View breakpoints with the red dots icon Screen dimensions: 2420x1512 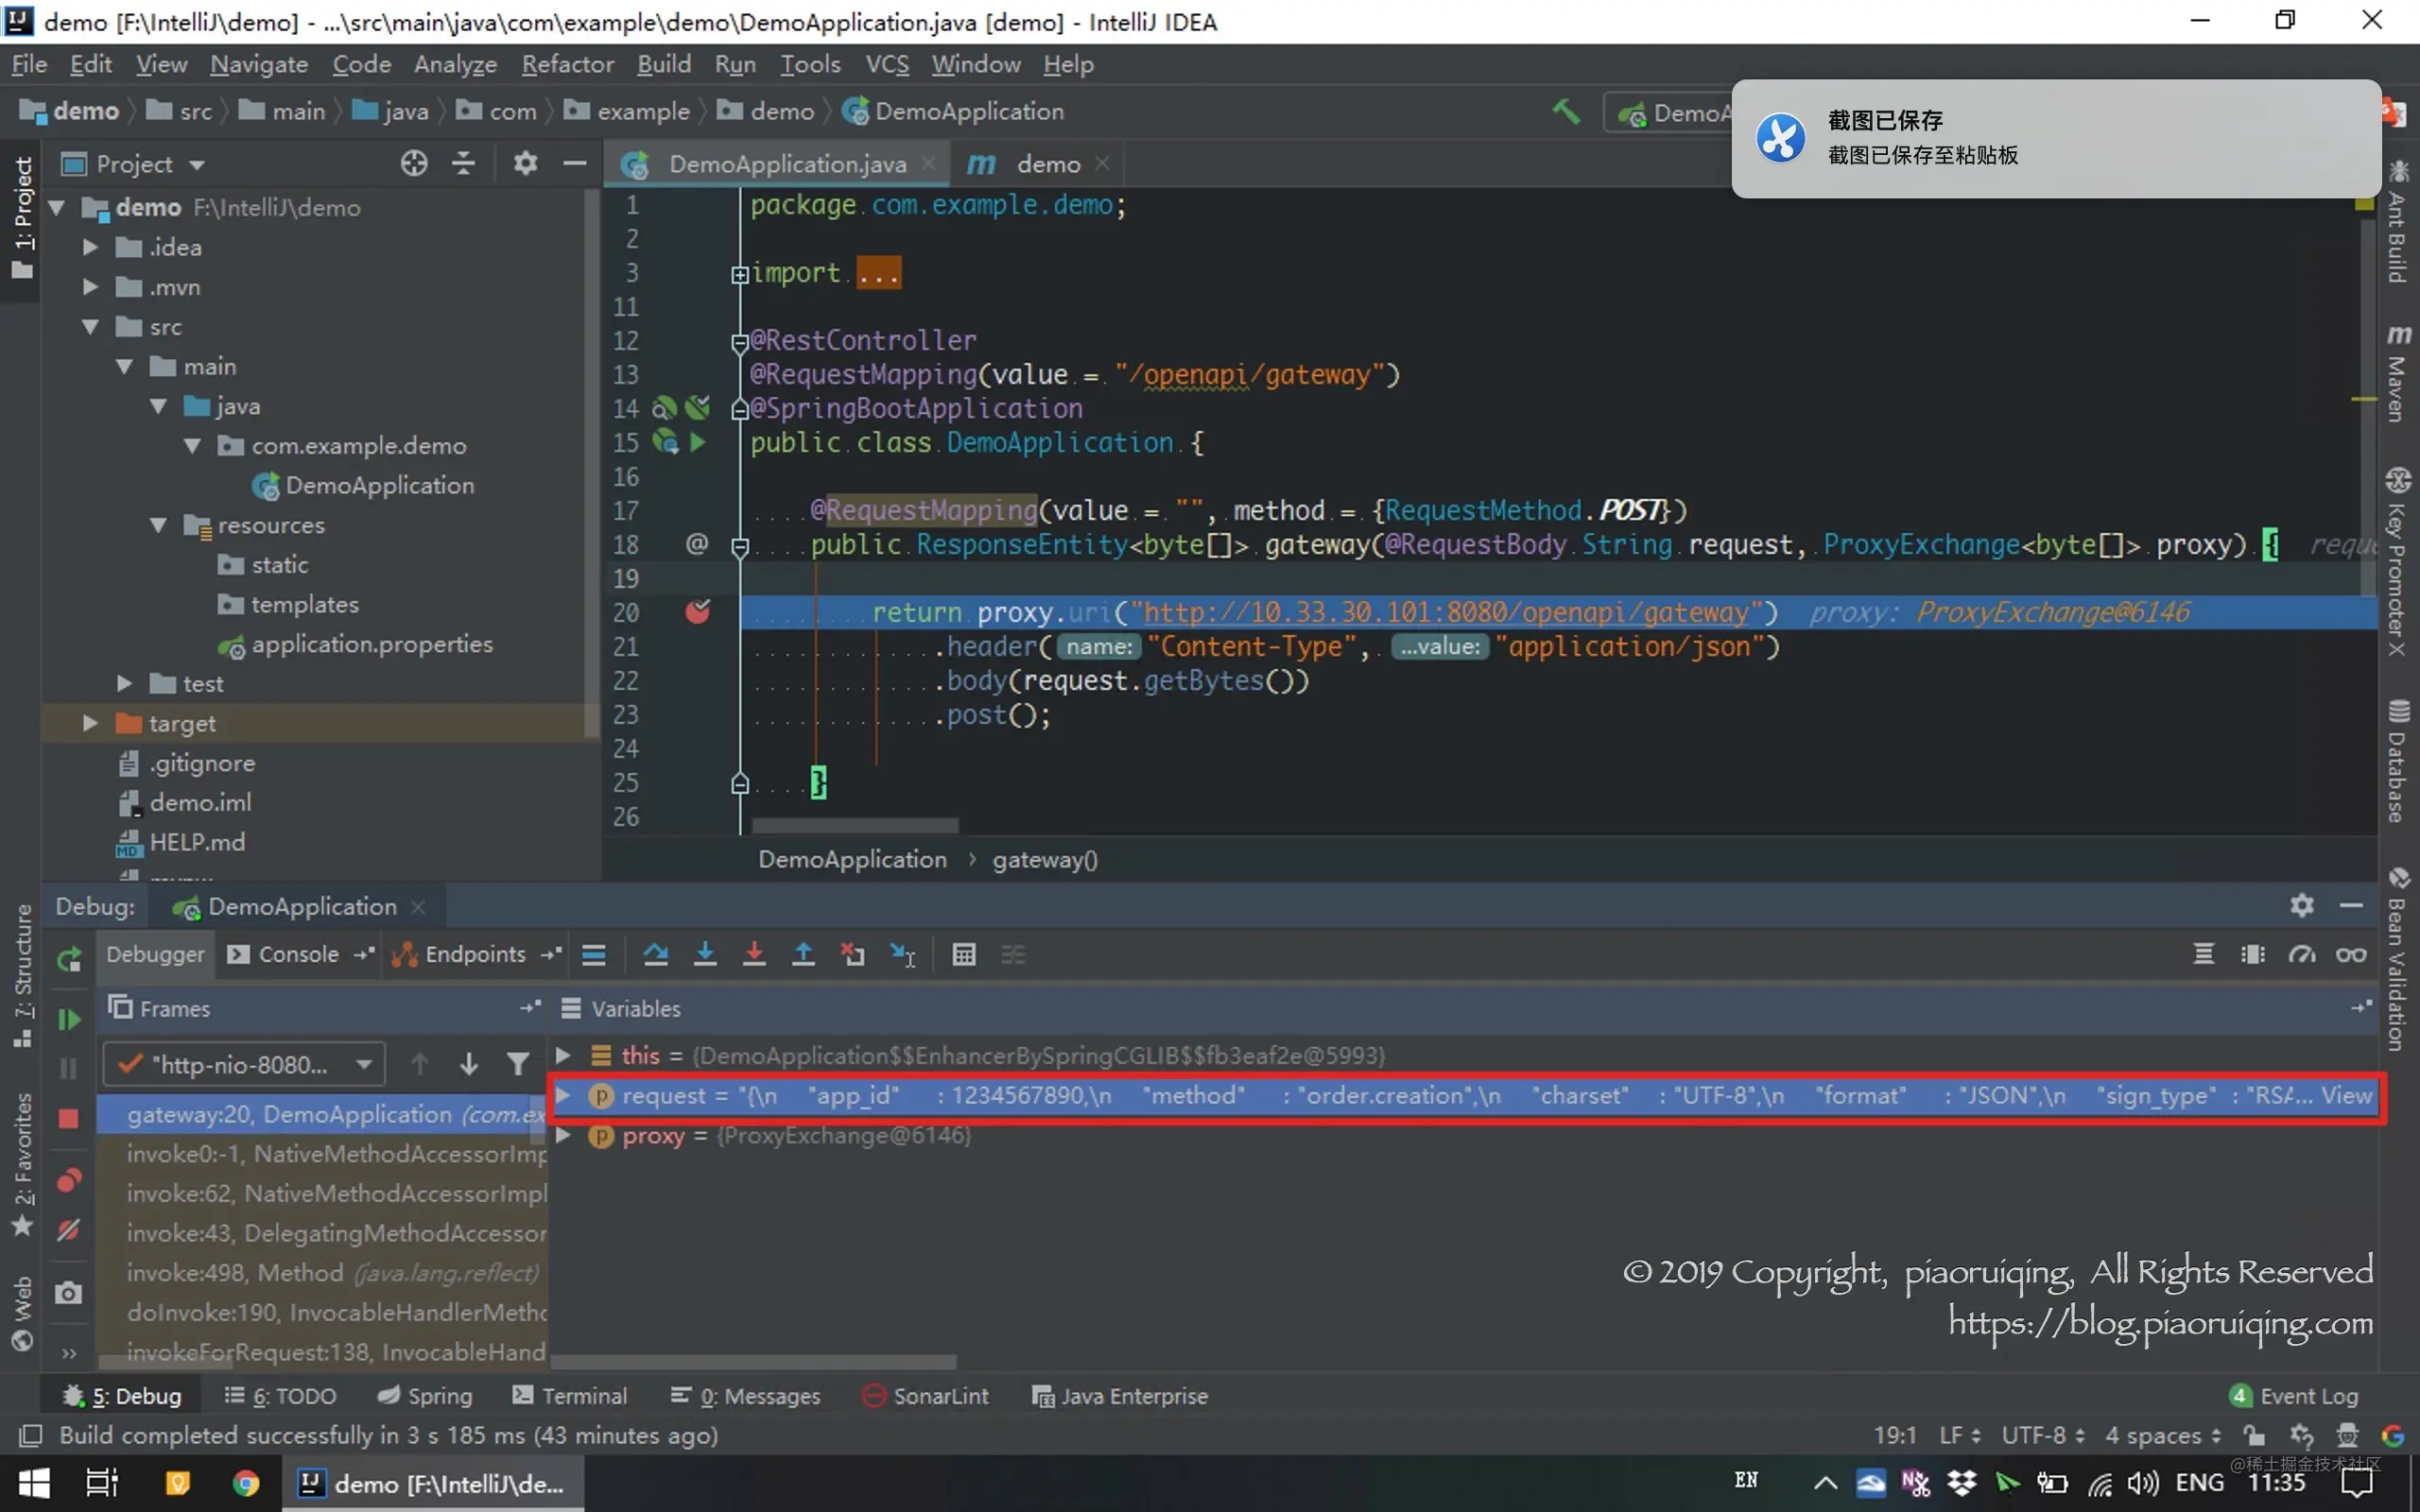68,1180
